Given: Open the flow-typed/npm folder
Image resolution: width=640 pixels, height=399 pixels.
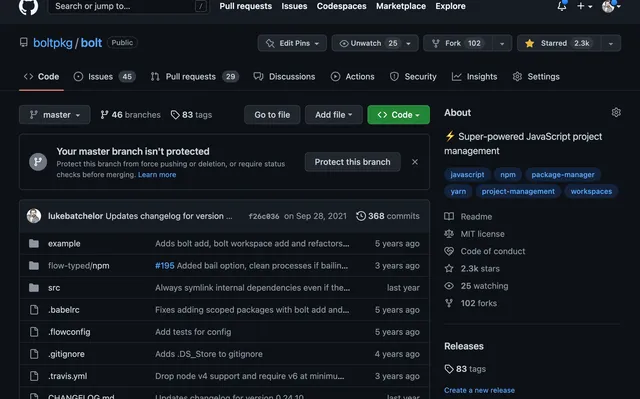Looking at the screenshot, I should [78, 266].
